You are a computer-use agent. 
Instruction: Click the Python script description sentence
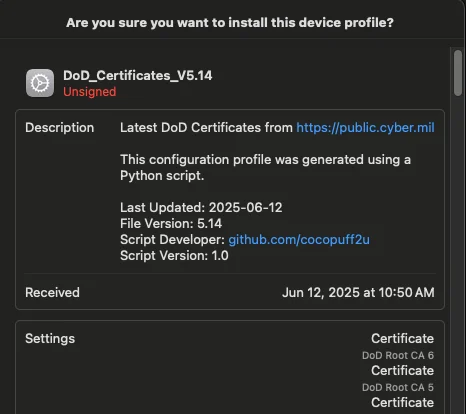(265, 168)
